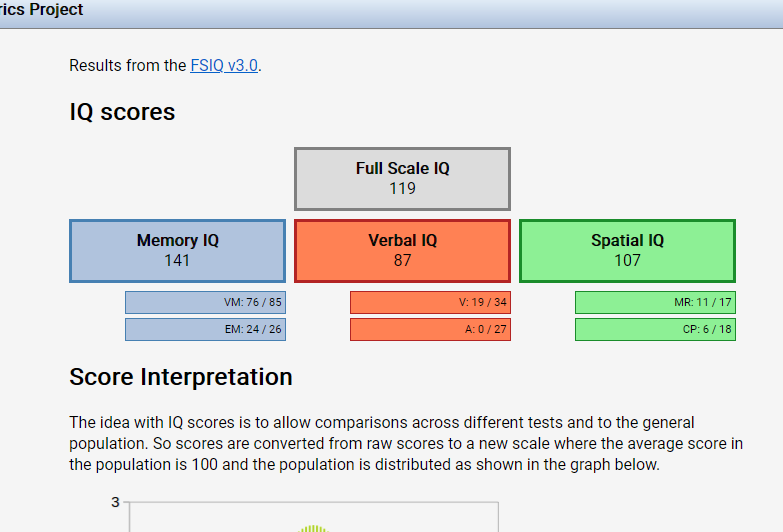Click the VM: 76 / 85 subscore bar
The height and width of the screenshot is (532, 783).
[205, 302]
